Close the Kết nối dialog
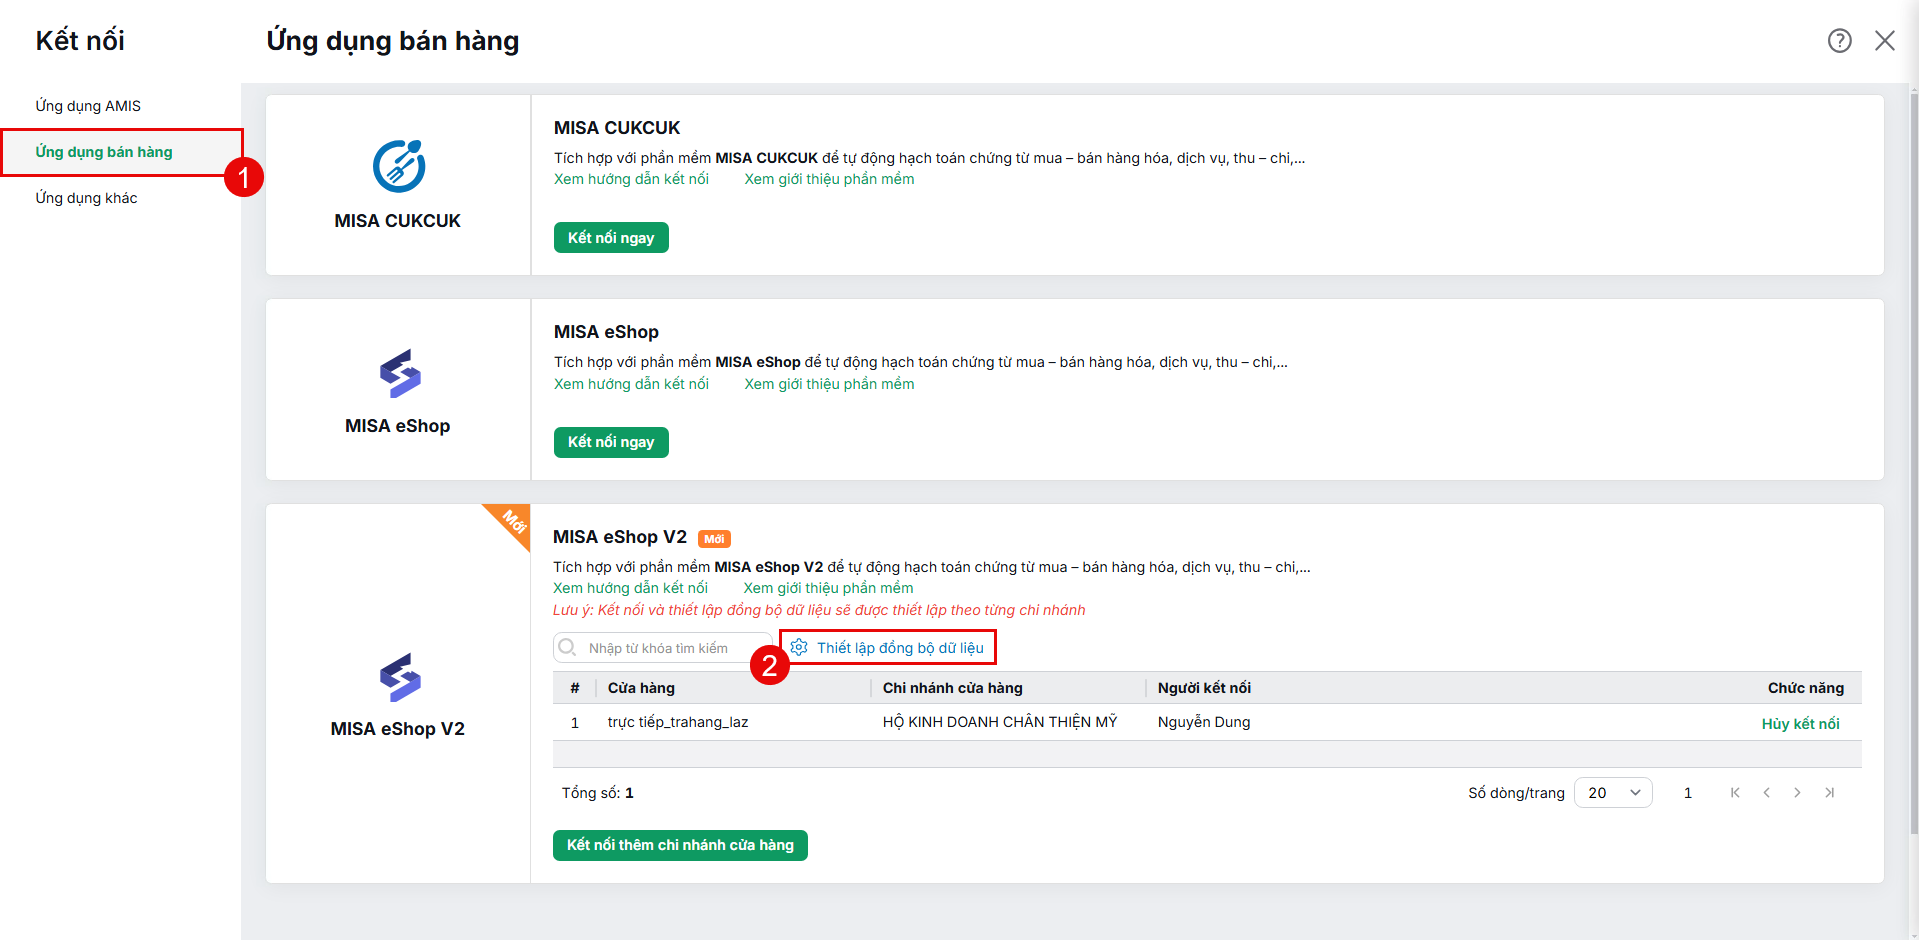Image resolution: width=1919 pixels, height=940 pixels. pyautogui.click(x=1885, y=41)
